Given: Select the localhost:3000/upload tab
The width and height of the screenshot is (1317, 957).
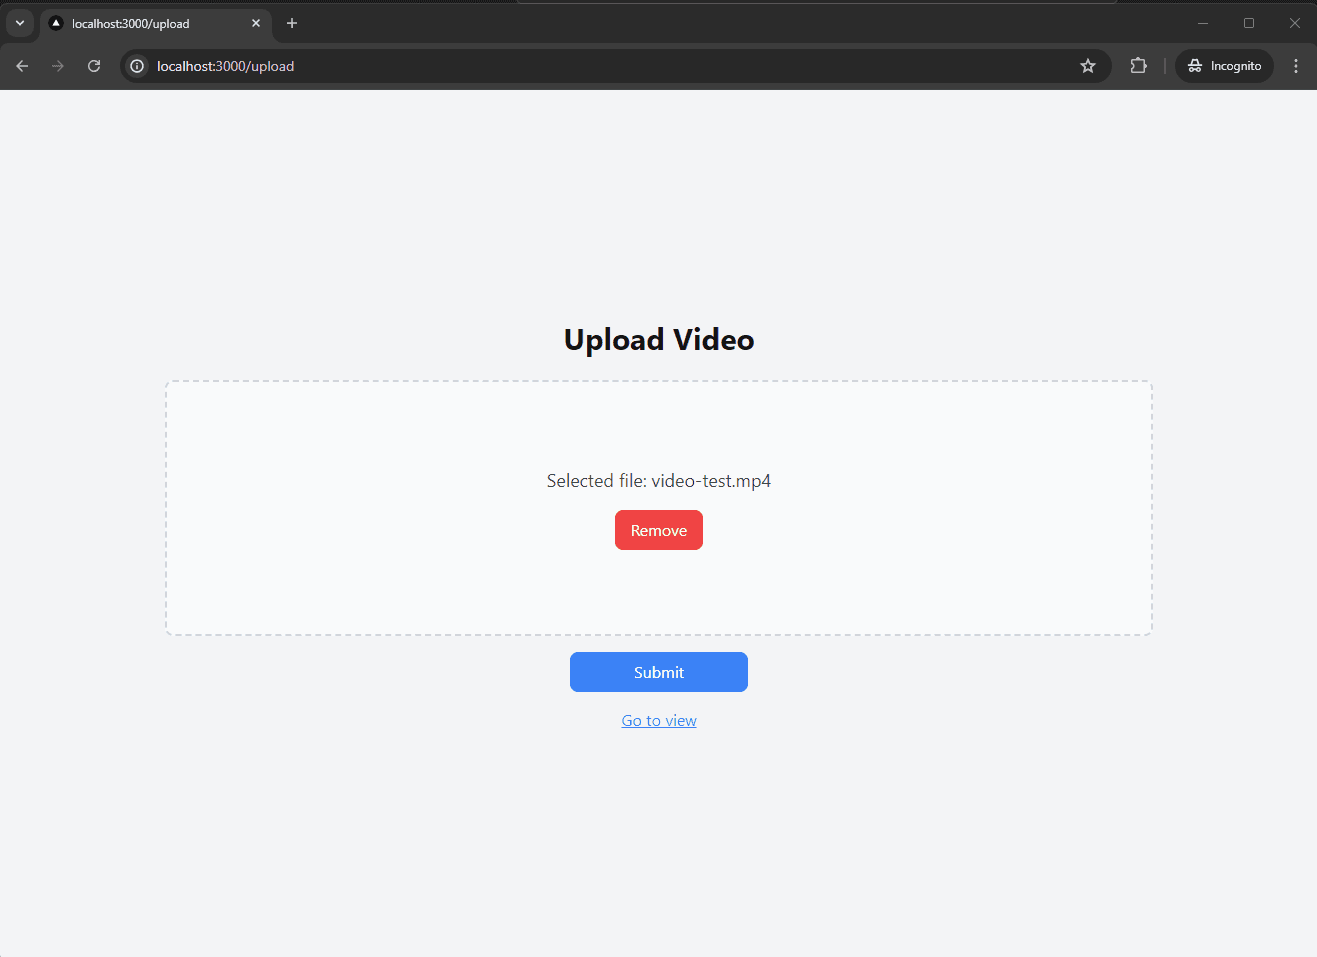Looking at the screenshot, I should tap(156, 23).
